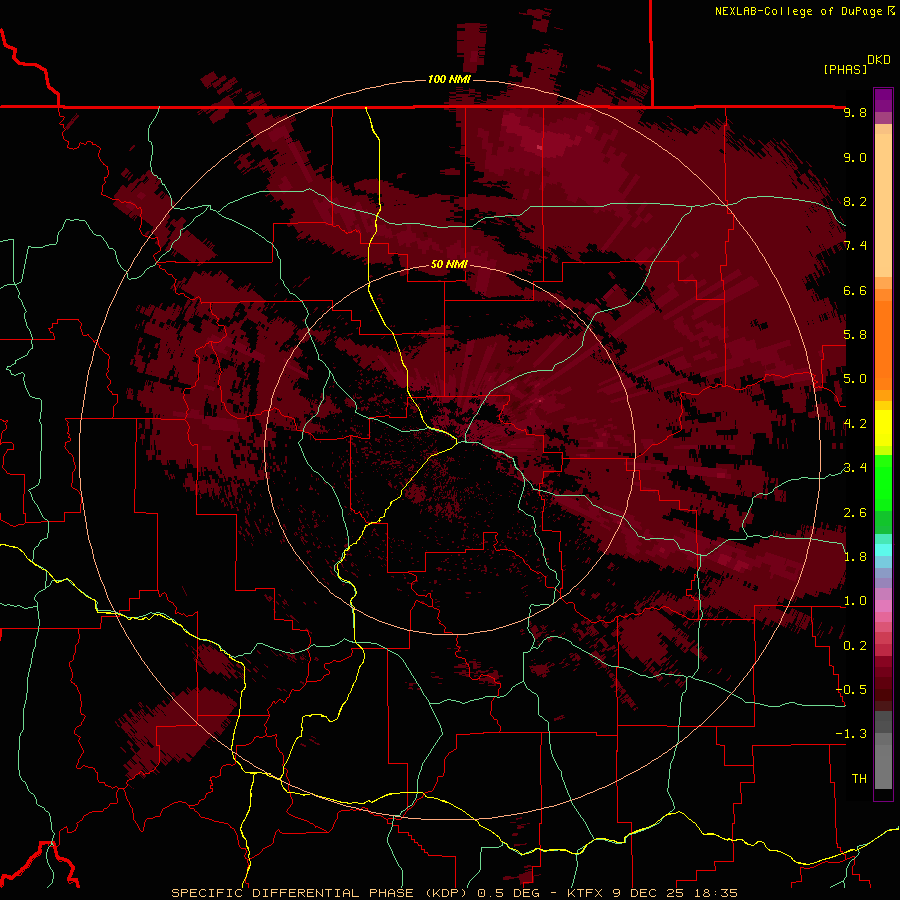Click the 7.4 value on color scale
The image size is (900, 900).
pyautogui.click(x=855, y=246)
